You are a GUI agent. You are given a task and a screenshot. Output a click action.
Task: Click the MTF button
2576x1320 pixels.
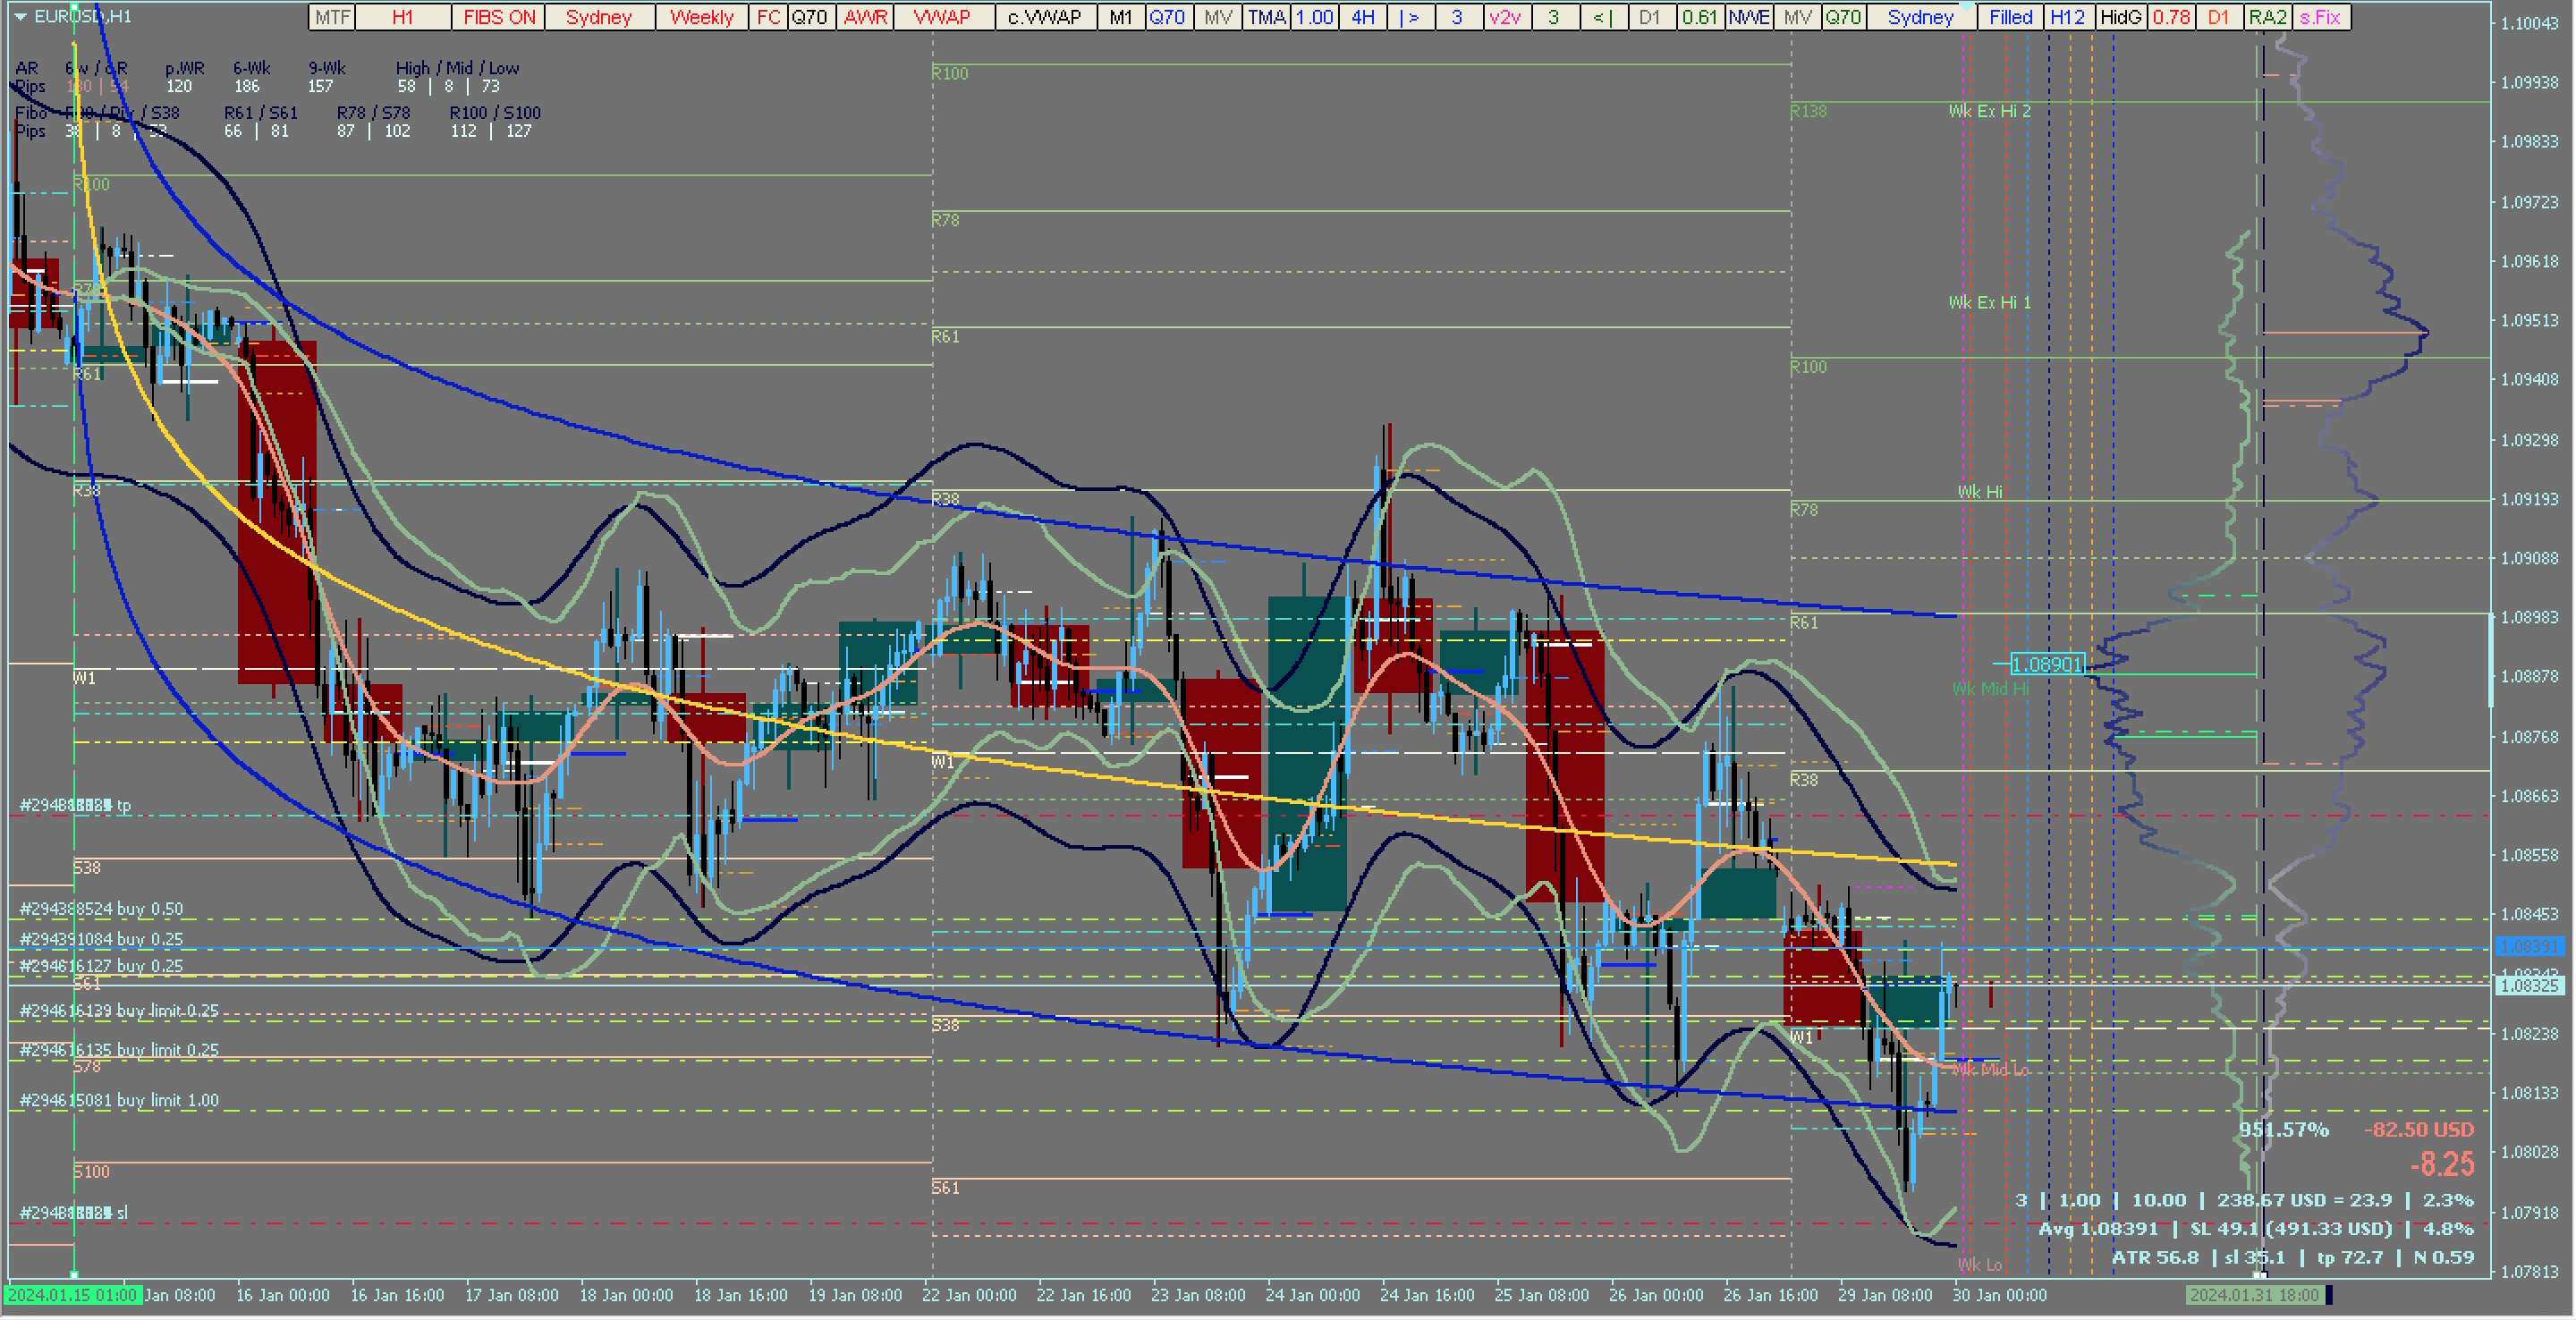(332, 17)
